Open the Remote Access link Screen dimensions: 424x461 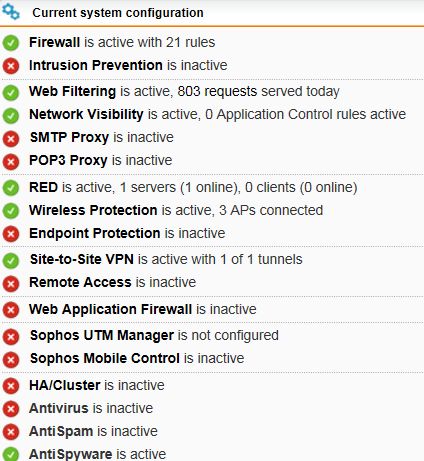tap(80, 282)
